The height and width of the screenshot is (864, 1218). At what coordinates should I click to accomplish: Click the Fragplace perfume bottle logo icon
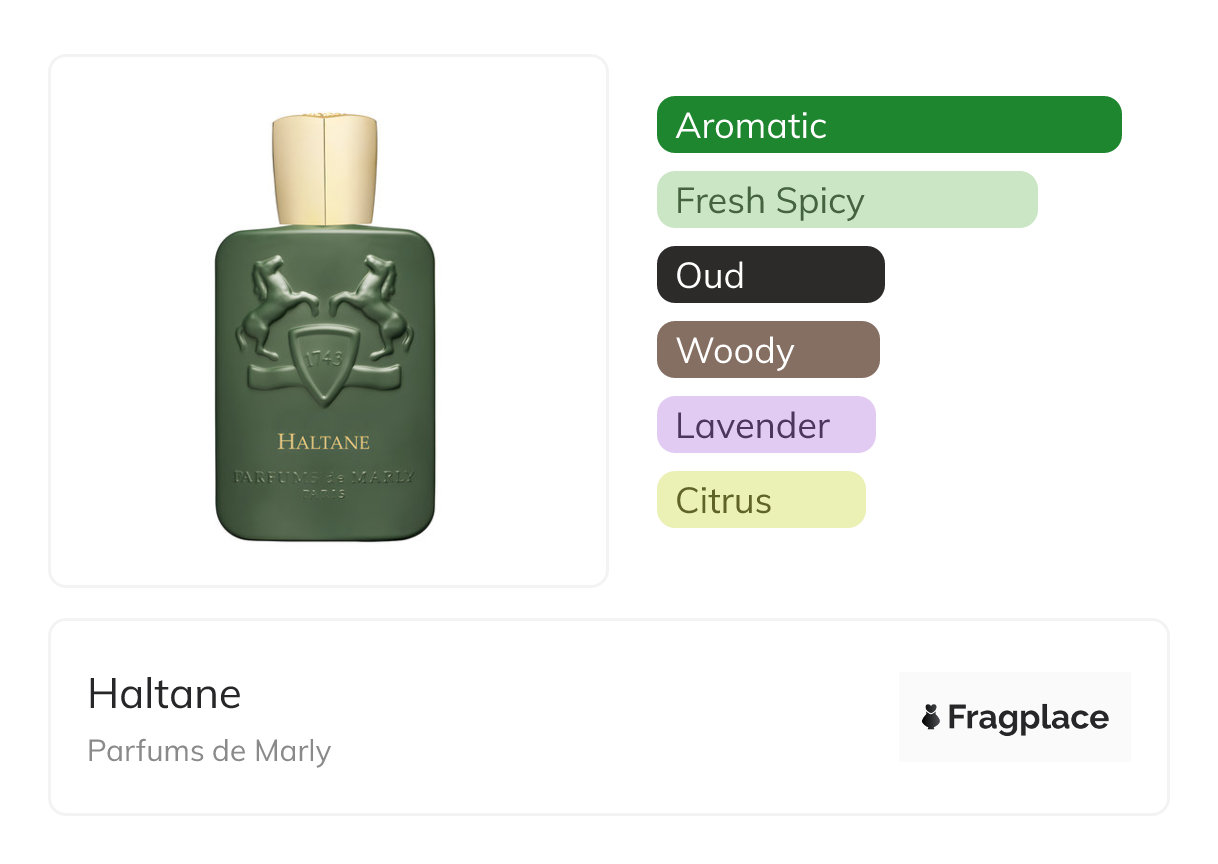tap(931, 717)
